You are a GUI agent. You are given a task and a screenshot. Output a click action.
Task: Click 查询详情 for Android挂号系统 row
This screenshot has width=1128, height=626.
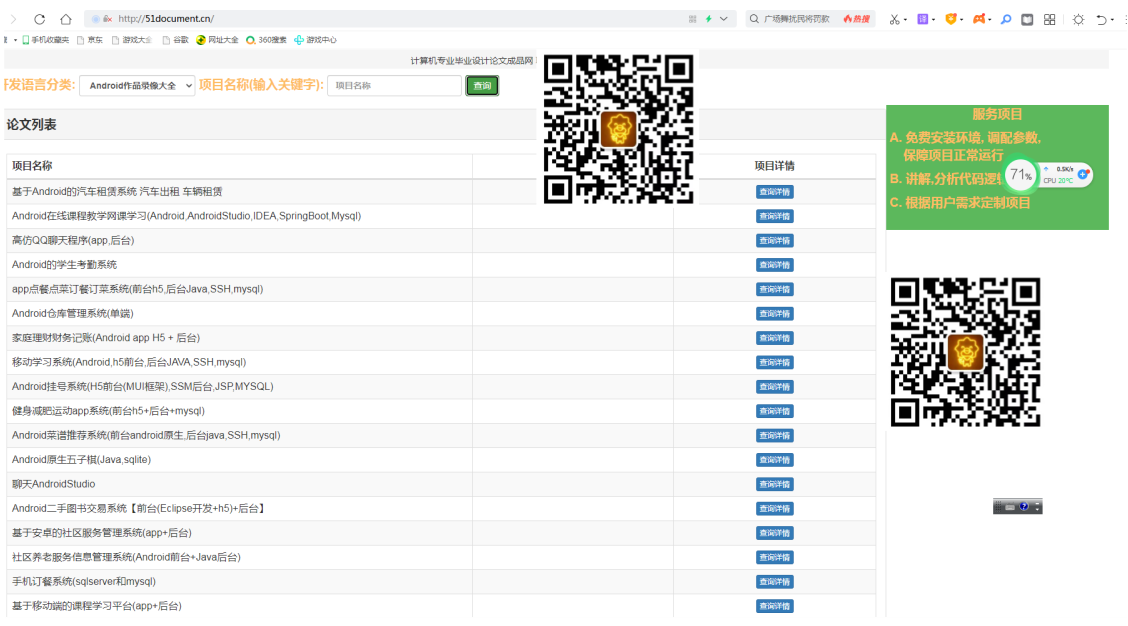coord(775,387)
